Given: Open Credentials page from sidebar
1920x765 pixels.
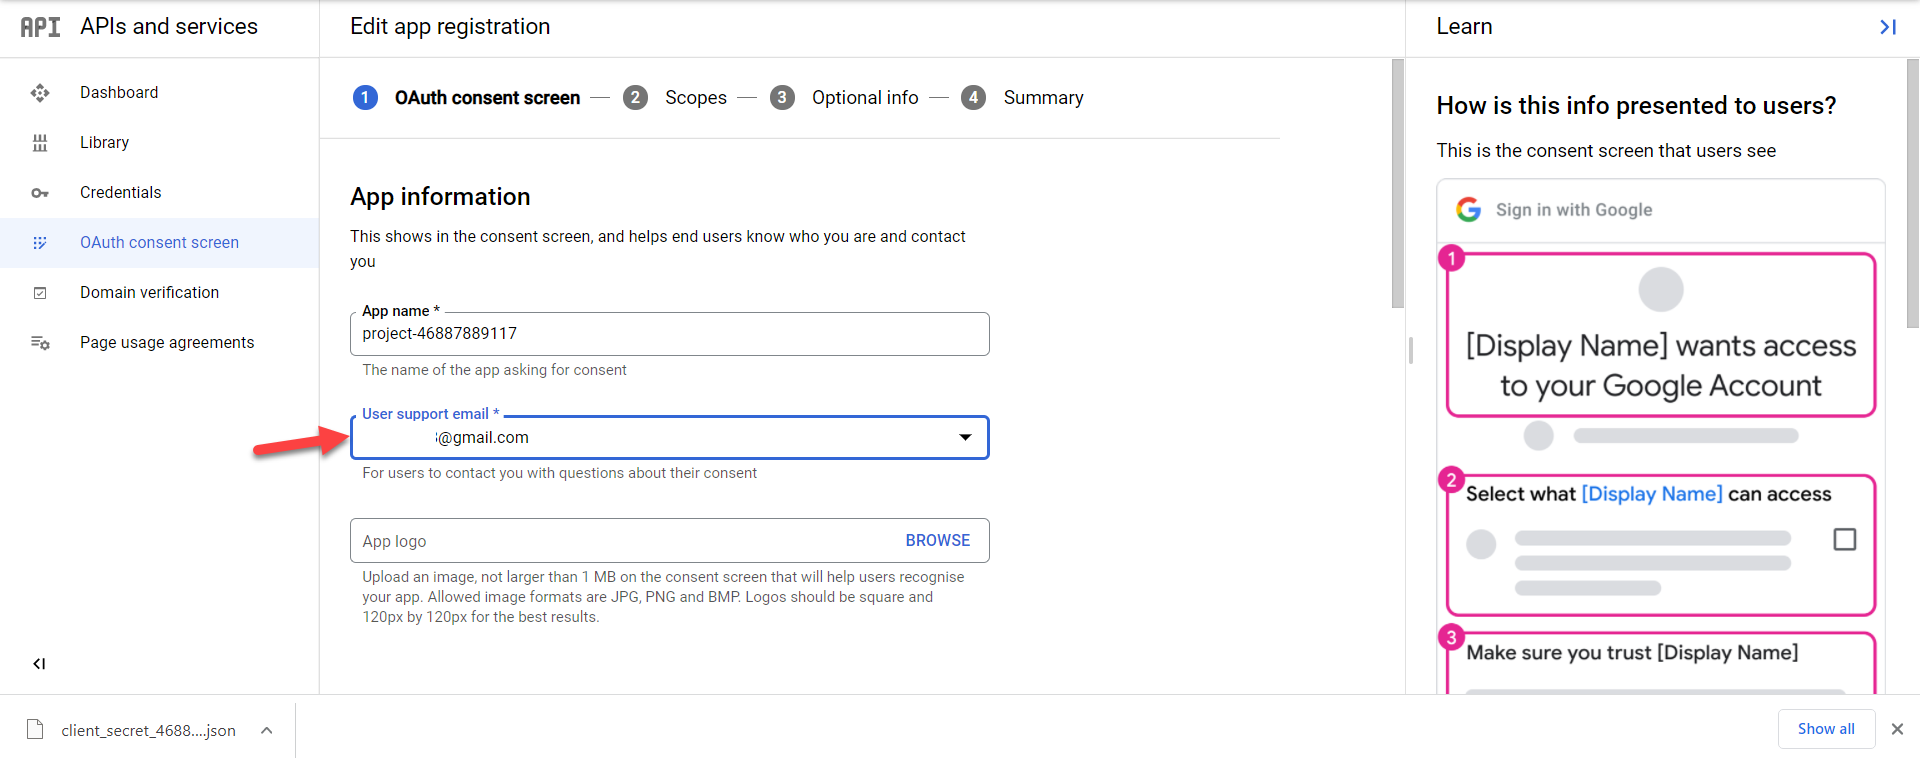Looking at the screenshot, I should [x=120, y=193].
